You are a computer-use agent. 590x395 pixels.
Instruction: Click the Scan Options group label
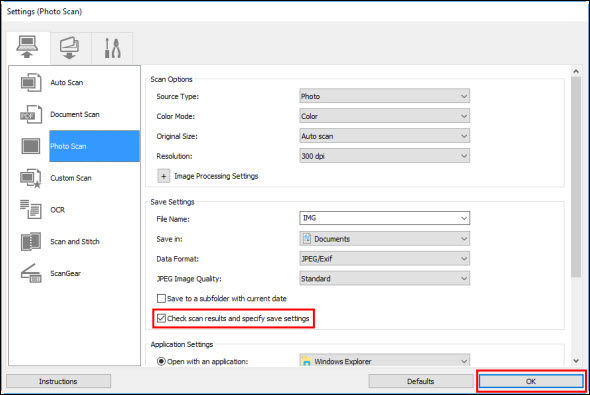tap(171, 79)
